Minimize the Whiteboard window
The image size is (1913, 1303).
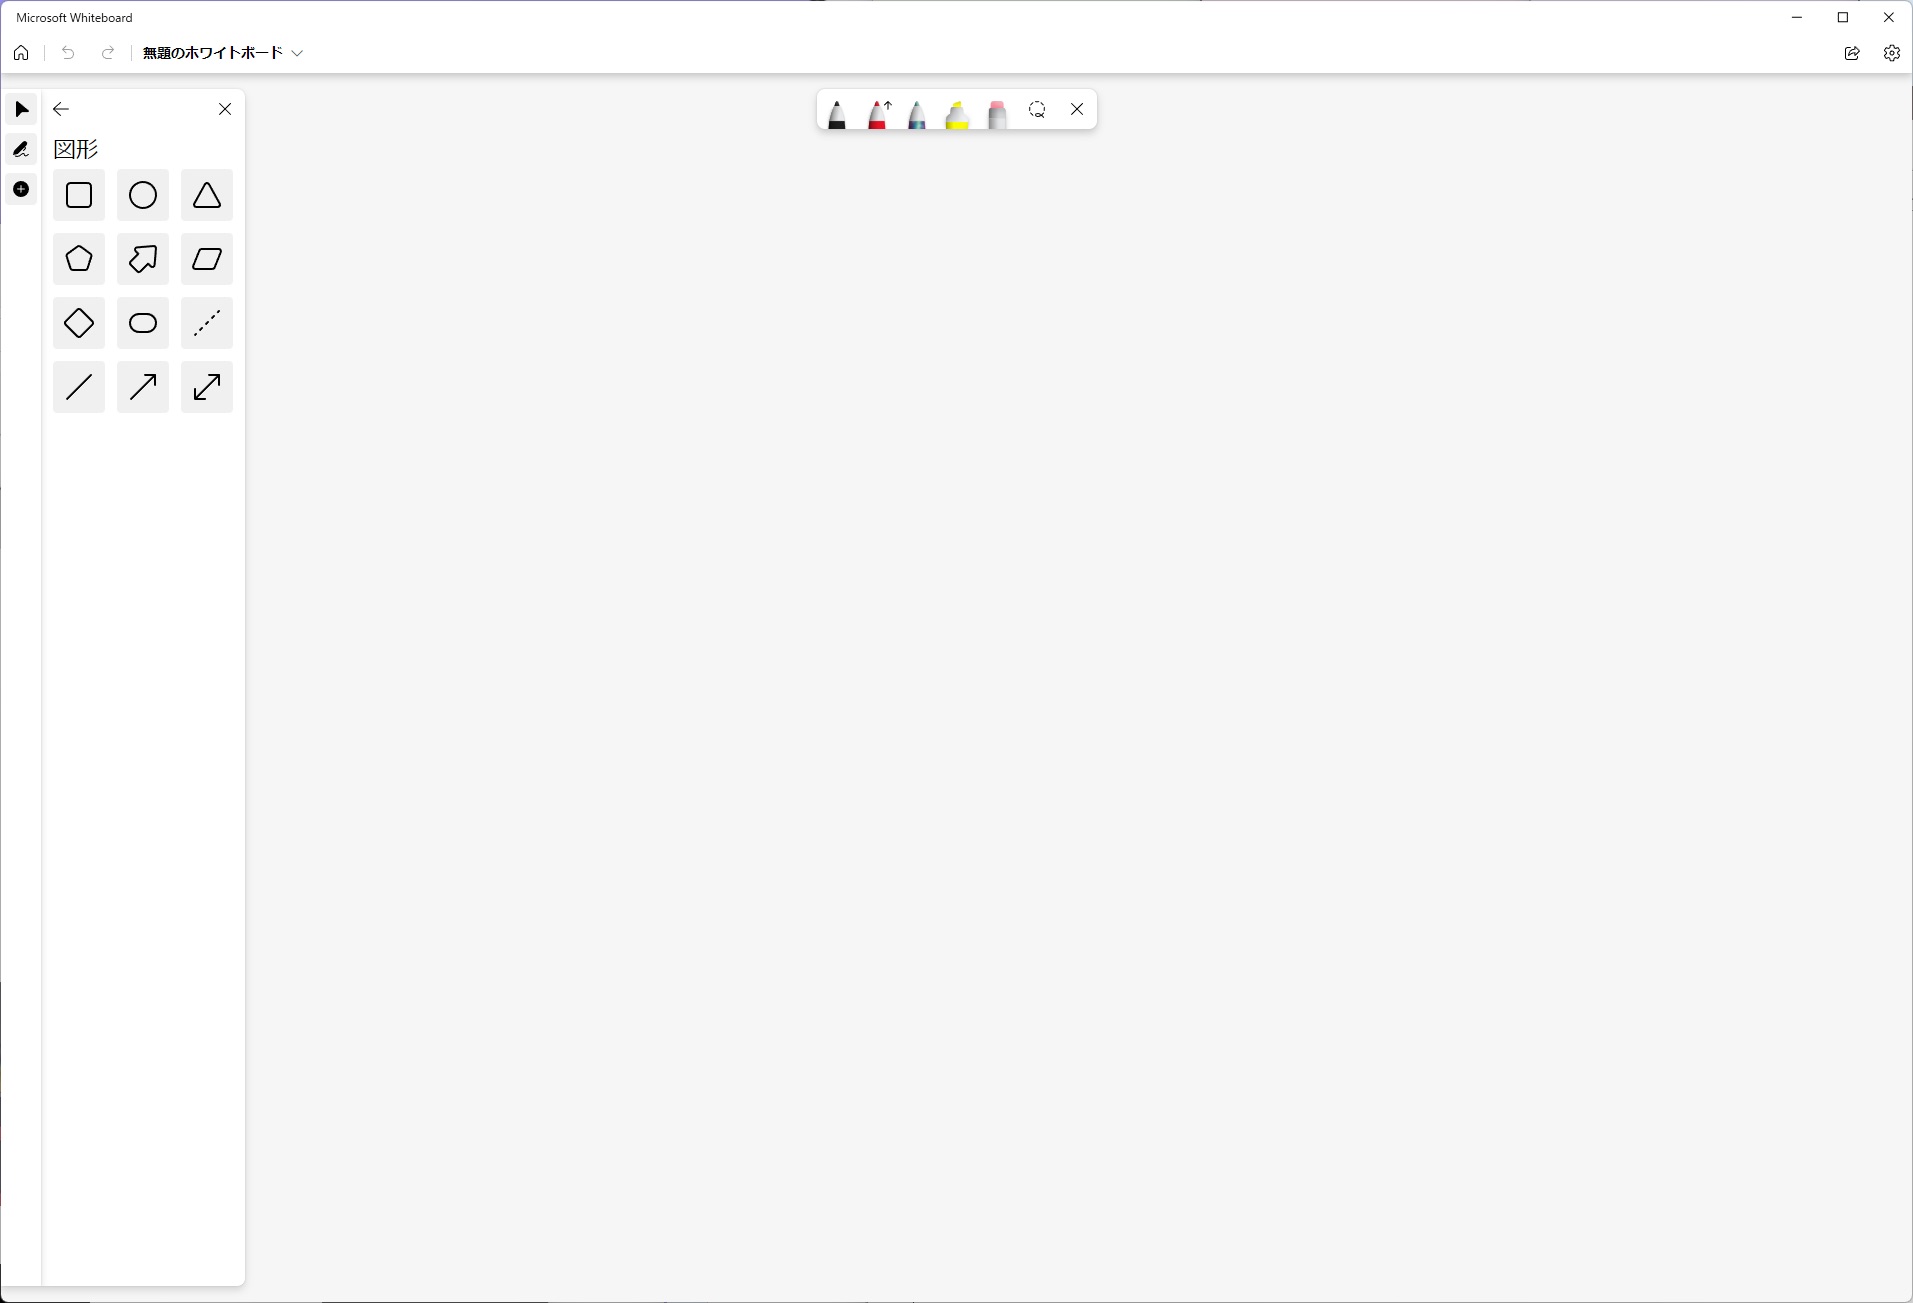[x=1797, y=17]
